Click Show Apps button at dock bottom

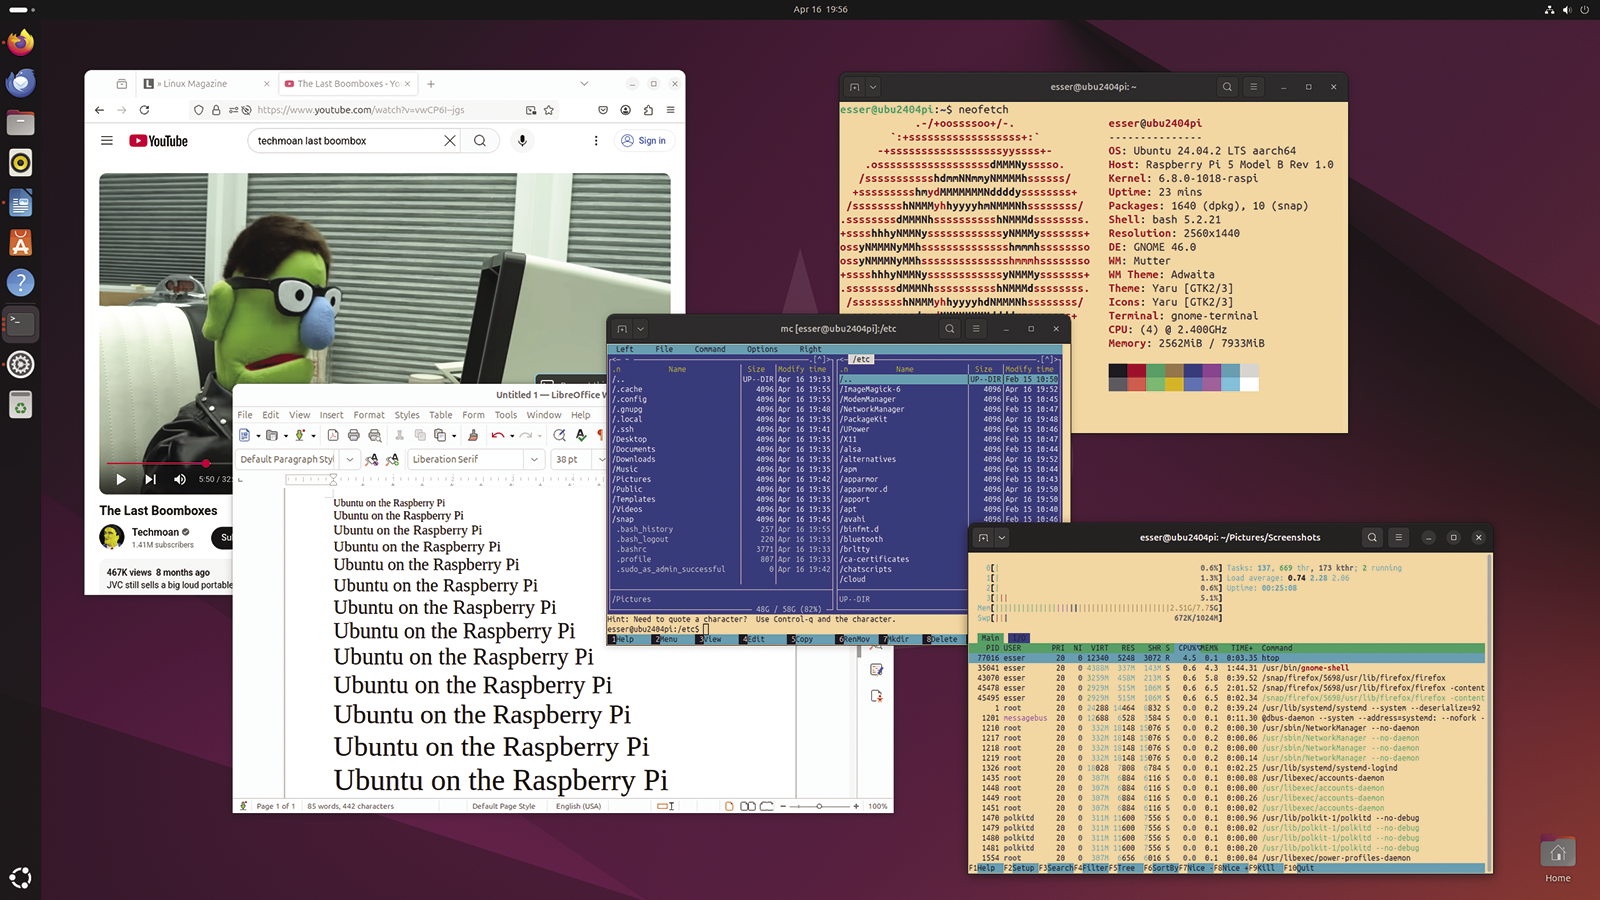21,878
